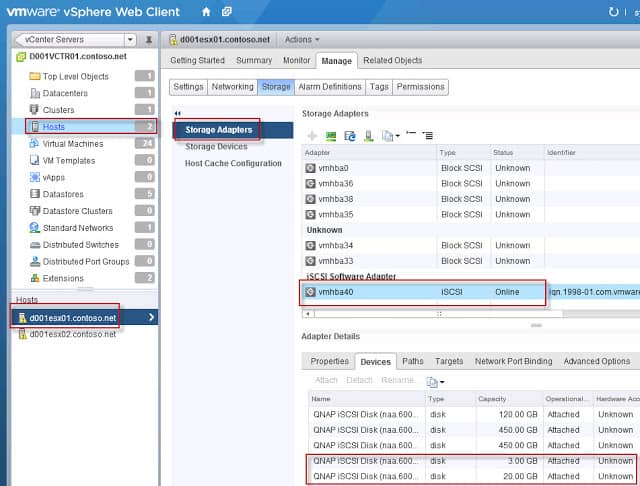640x486 pixels.
Task: Open the vCenter Servers history dropdown
Action: (x=130, y=40)
